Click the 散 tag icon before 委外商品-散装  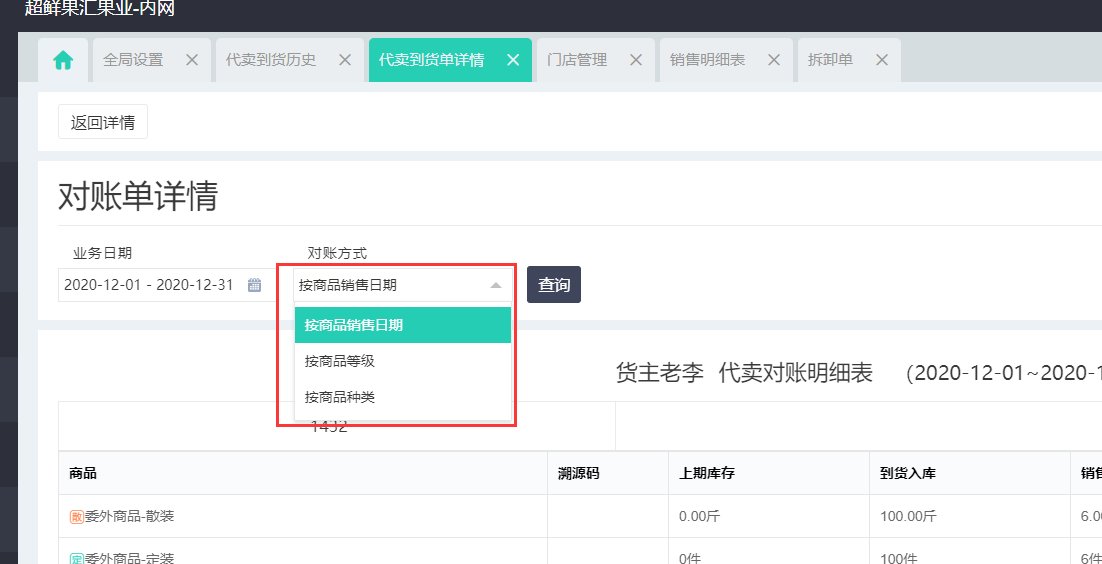77,517
